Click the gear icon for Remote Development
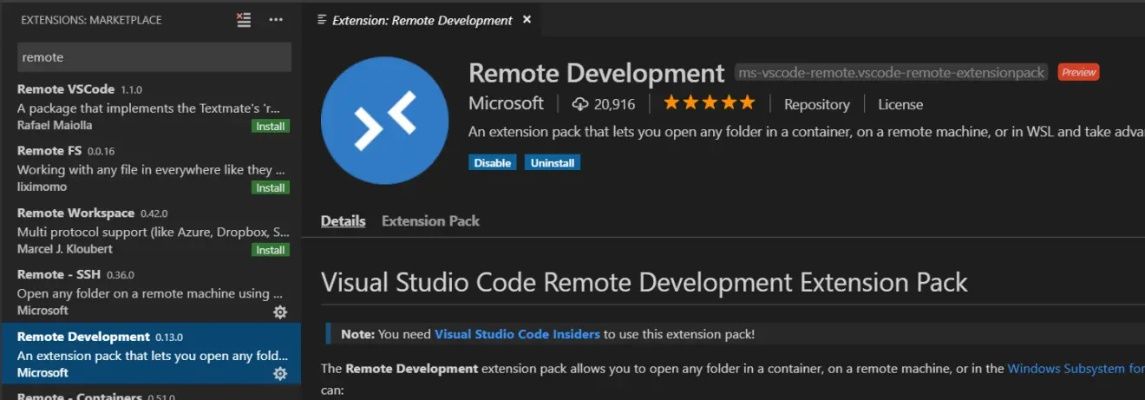 tap(280, 374)
